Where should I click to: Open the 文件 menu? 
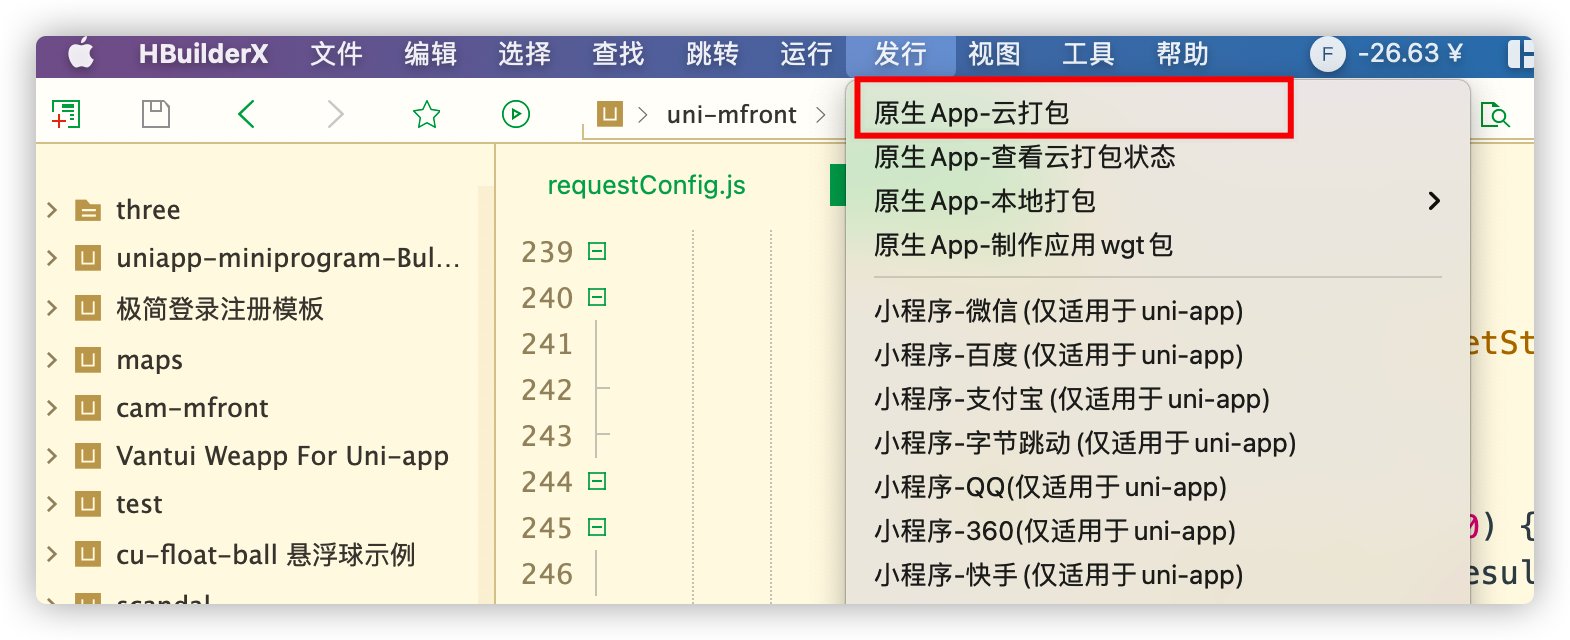coord(336,54)
